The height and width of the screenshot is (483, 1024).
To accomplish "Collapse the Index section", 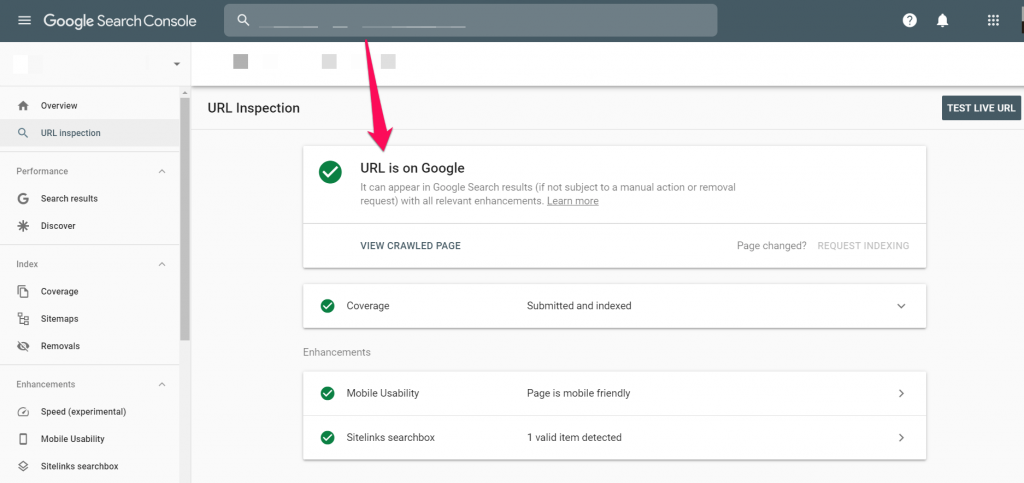I will point(162,264).
